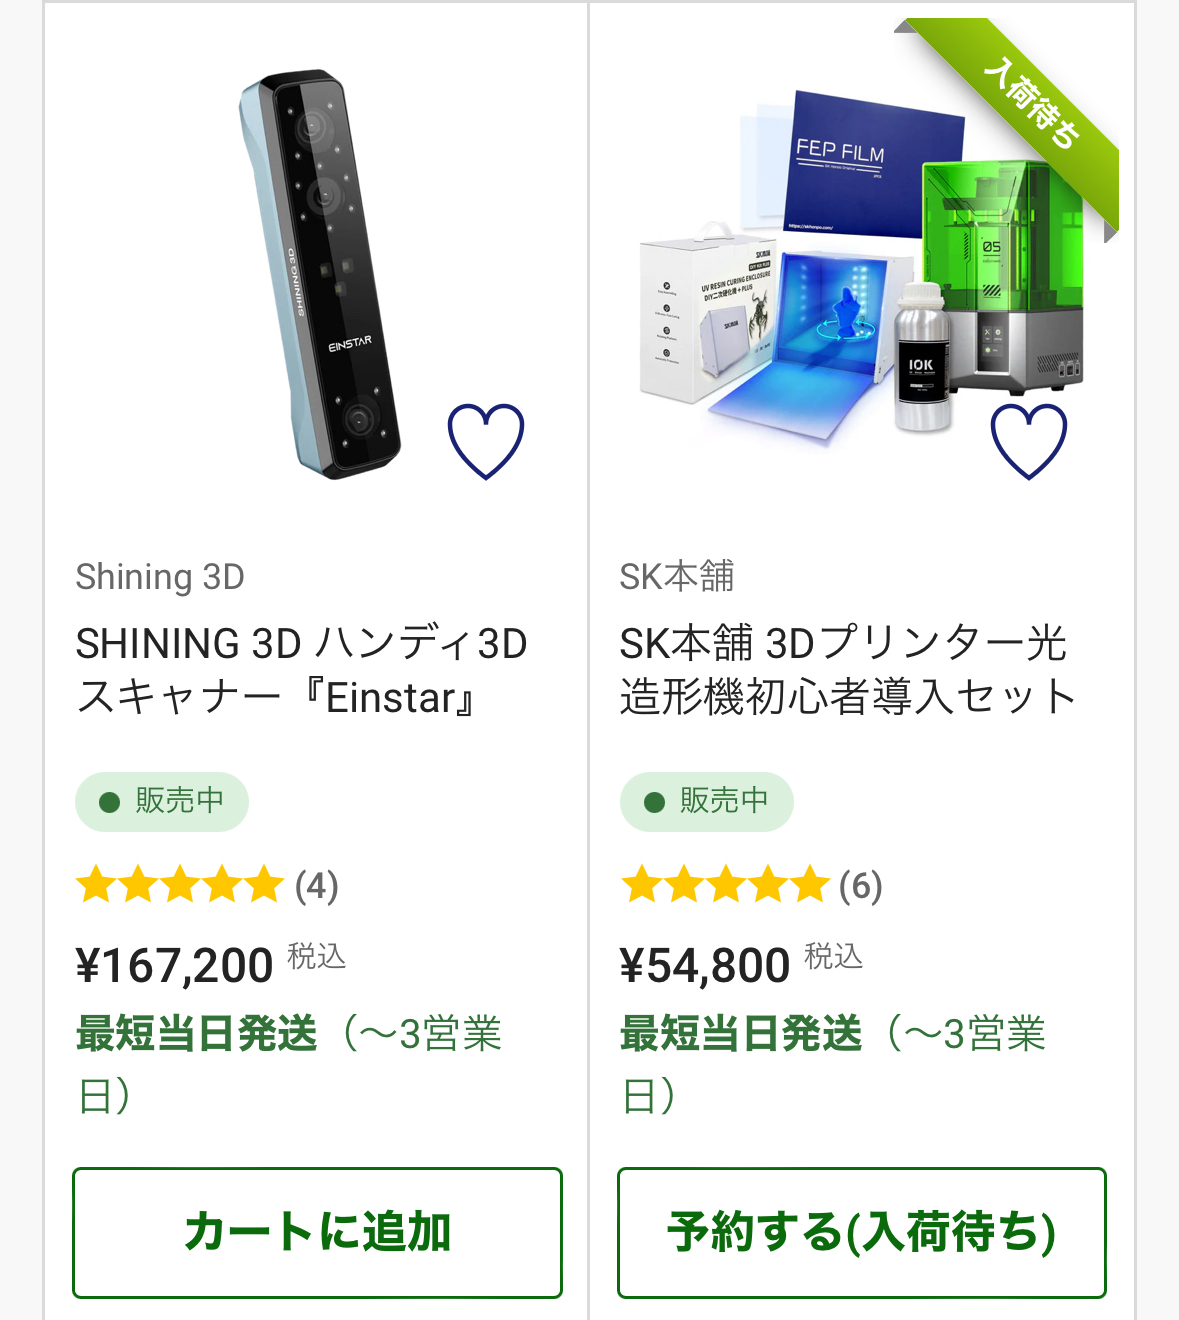Select the Shining 3D brand name
Screen dimensions: 1179x1320
click(x=160, y=577)
